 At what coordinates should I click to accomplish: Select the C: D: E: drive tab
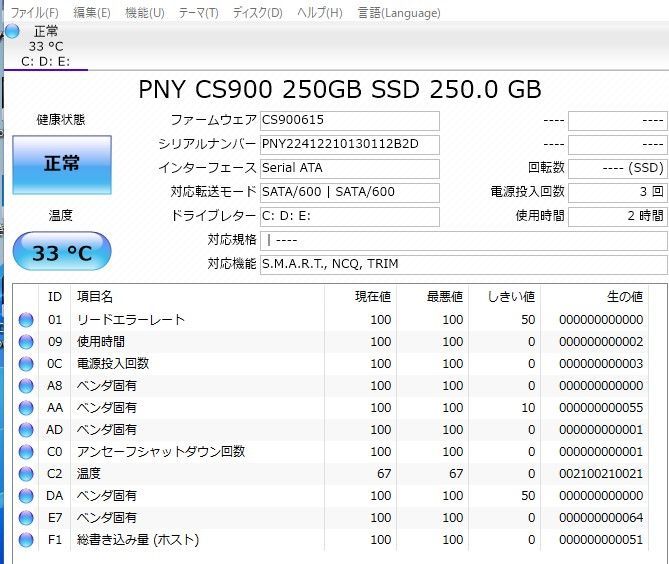[x=45, y=46]
